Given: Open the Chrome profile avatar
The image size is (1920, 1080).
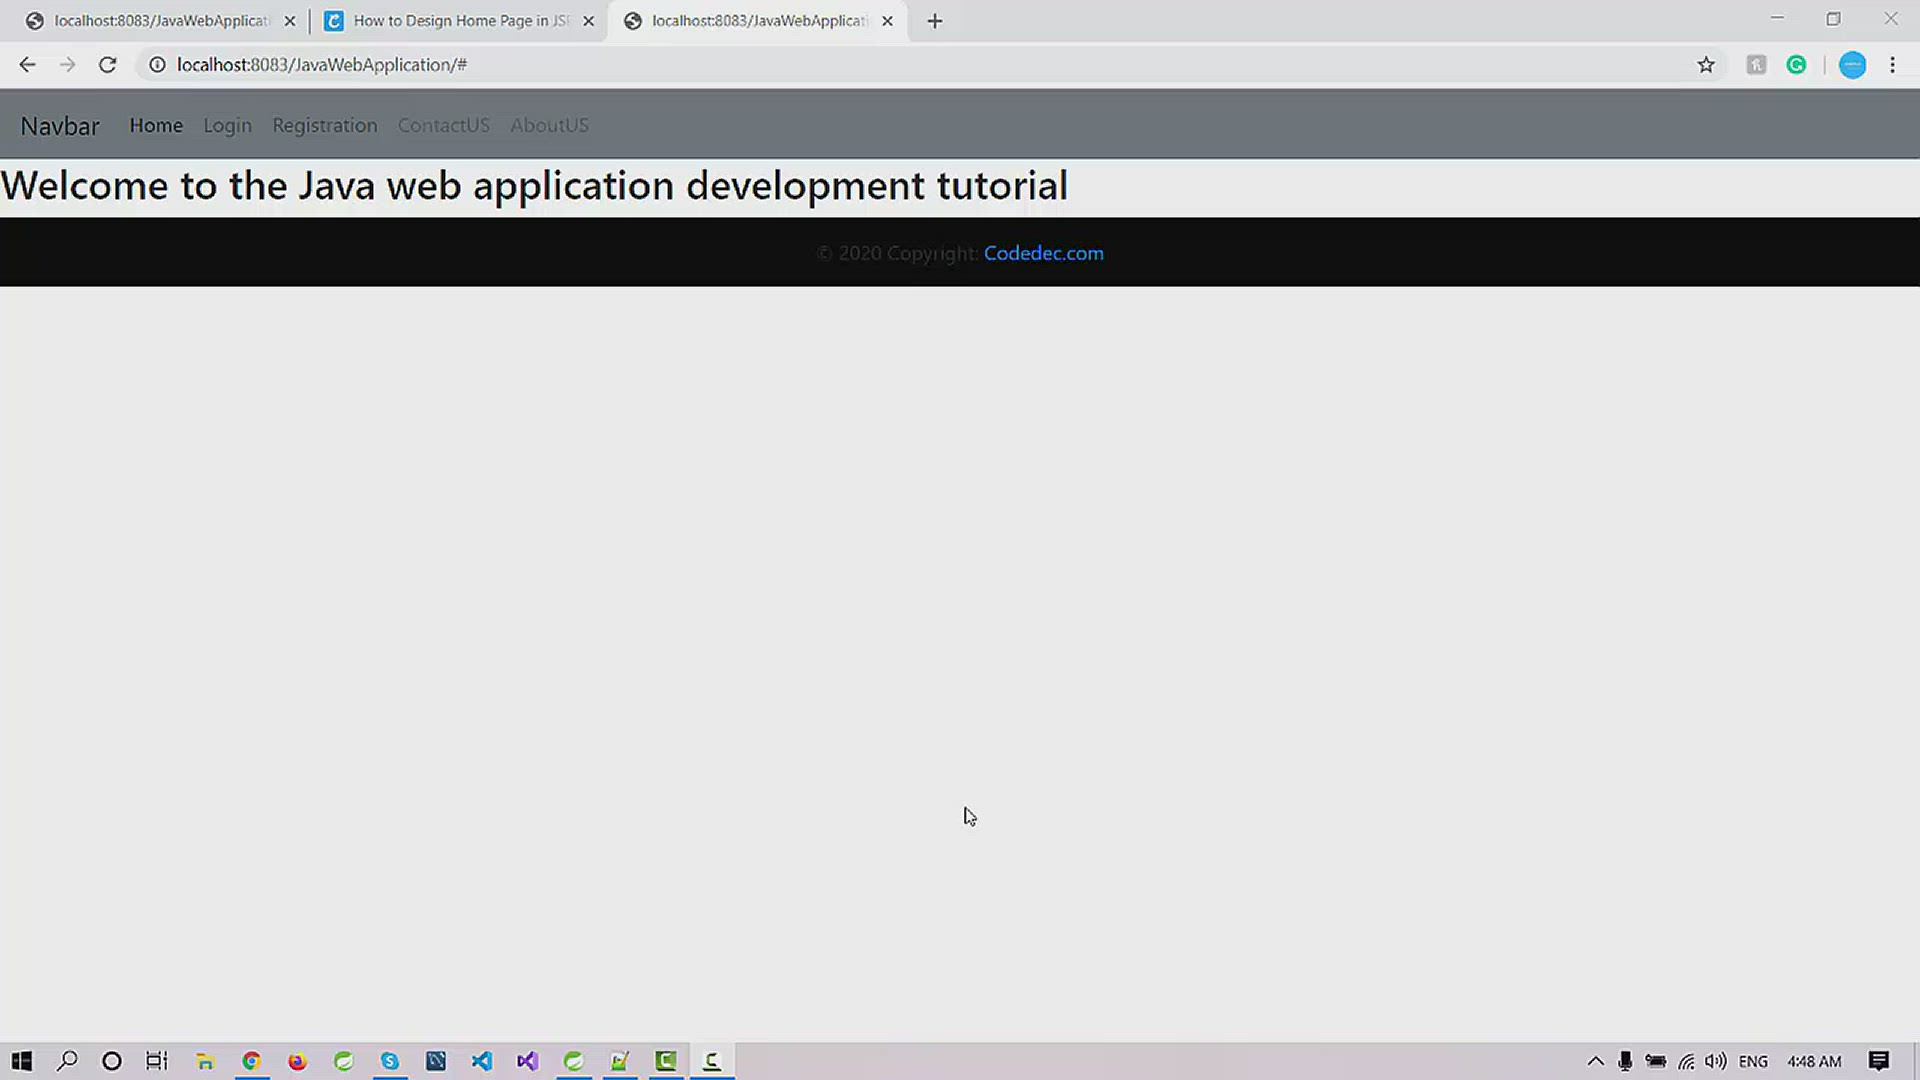Looking at the screenshot, I should coord(1852,65).
